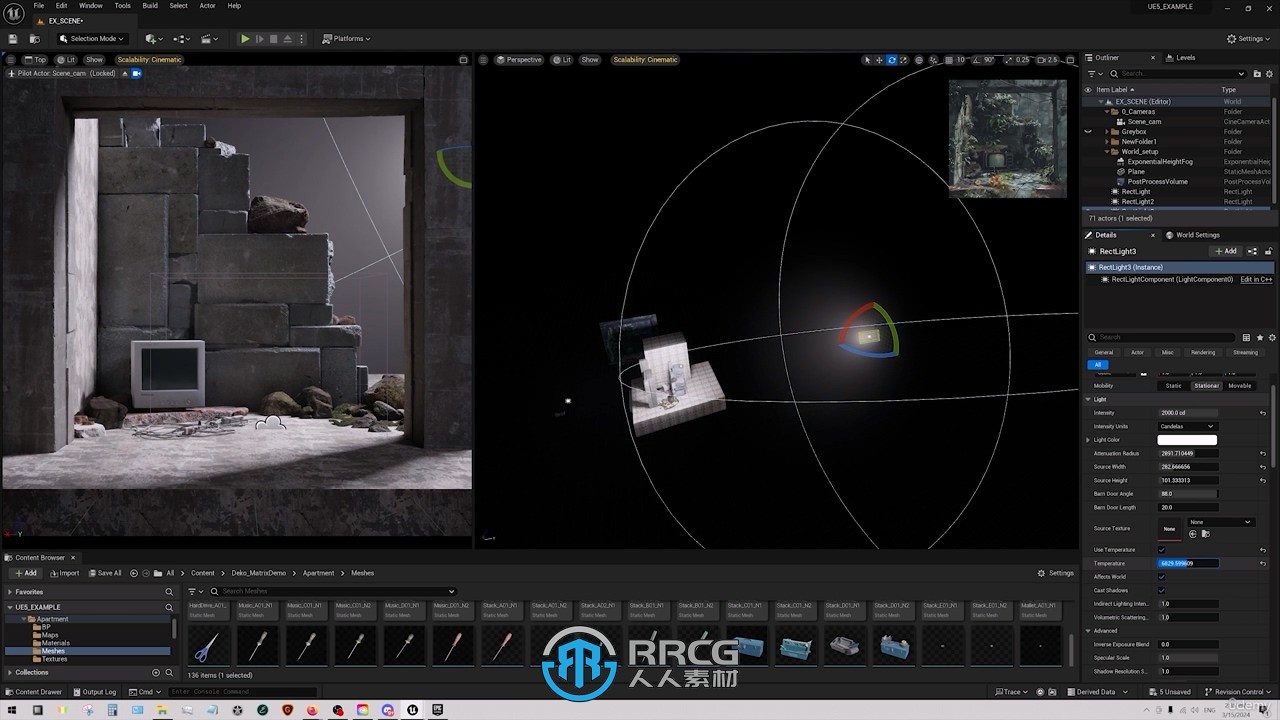Toggle the blue pilot camera view icon
This screenshot has height=720, width=1280.
[x=137, y=73]
